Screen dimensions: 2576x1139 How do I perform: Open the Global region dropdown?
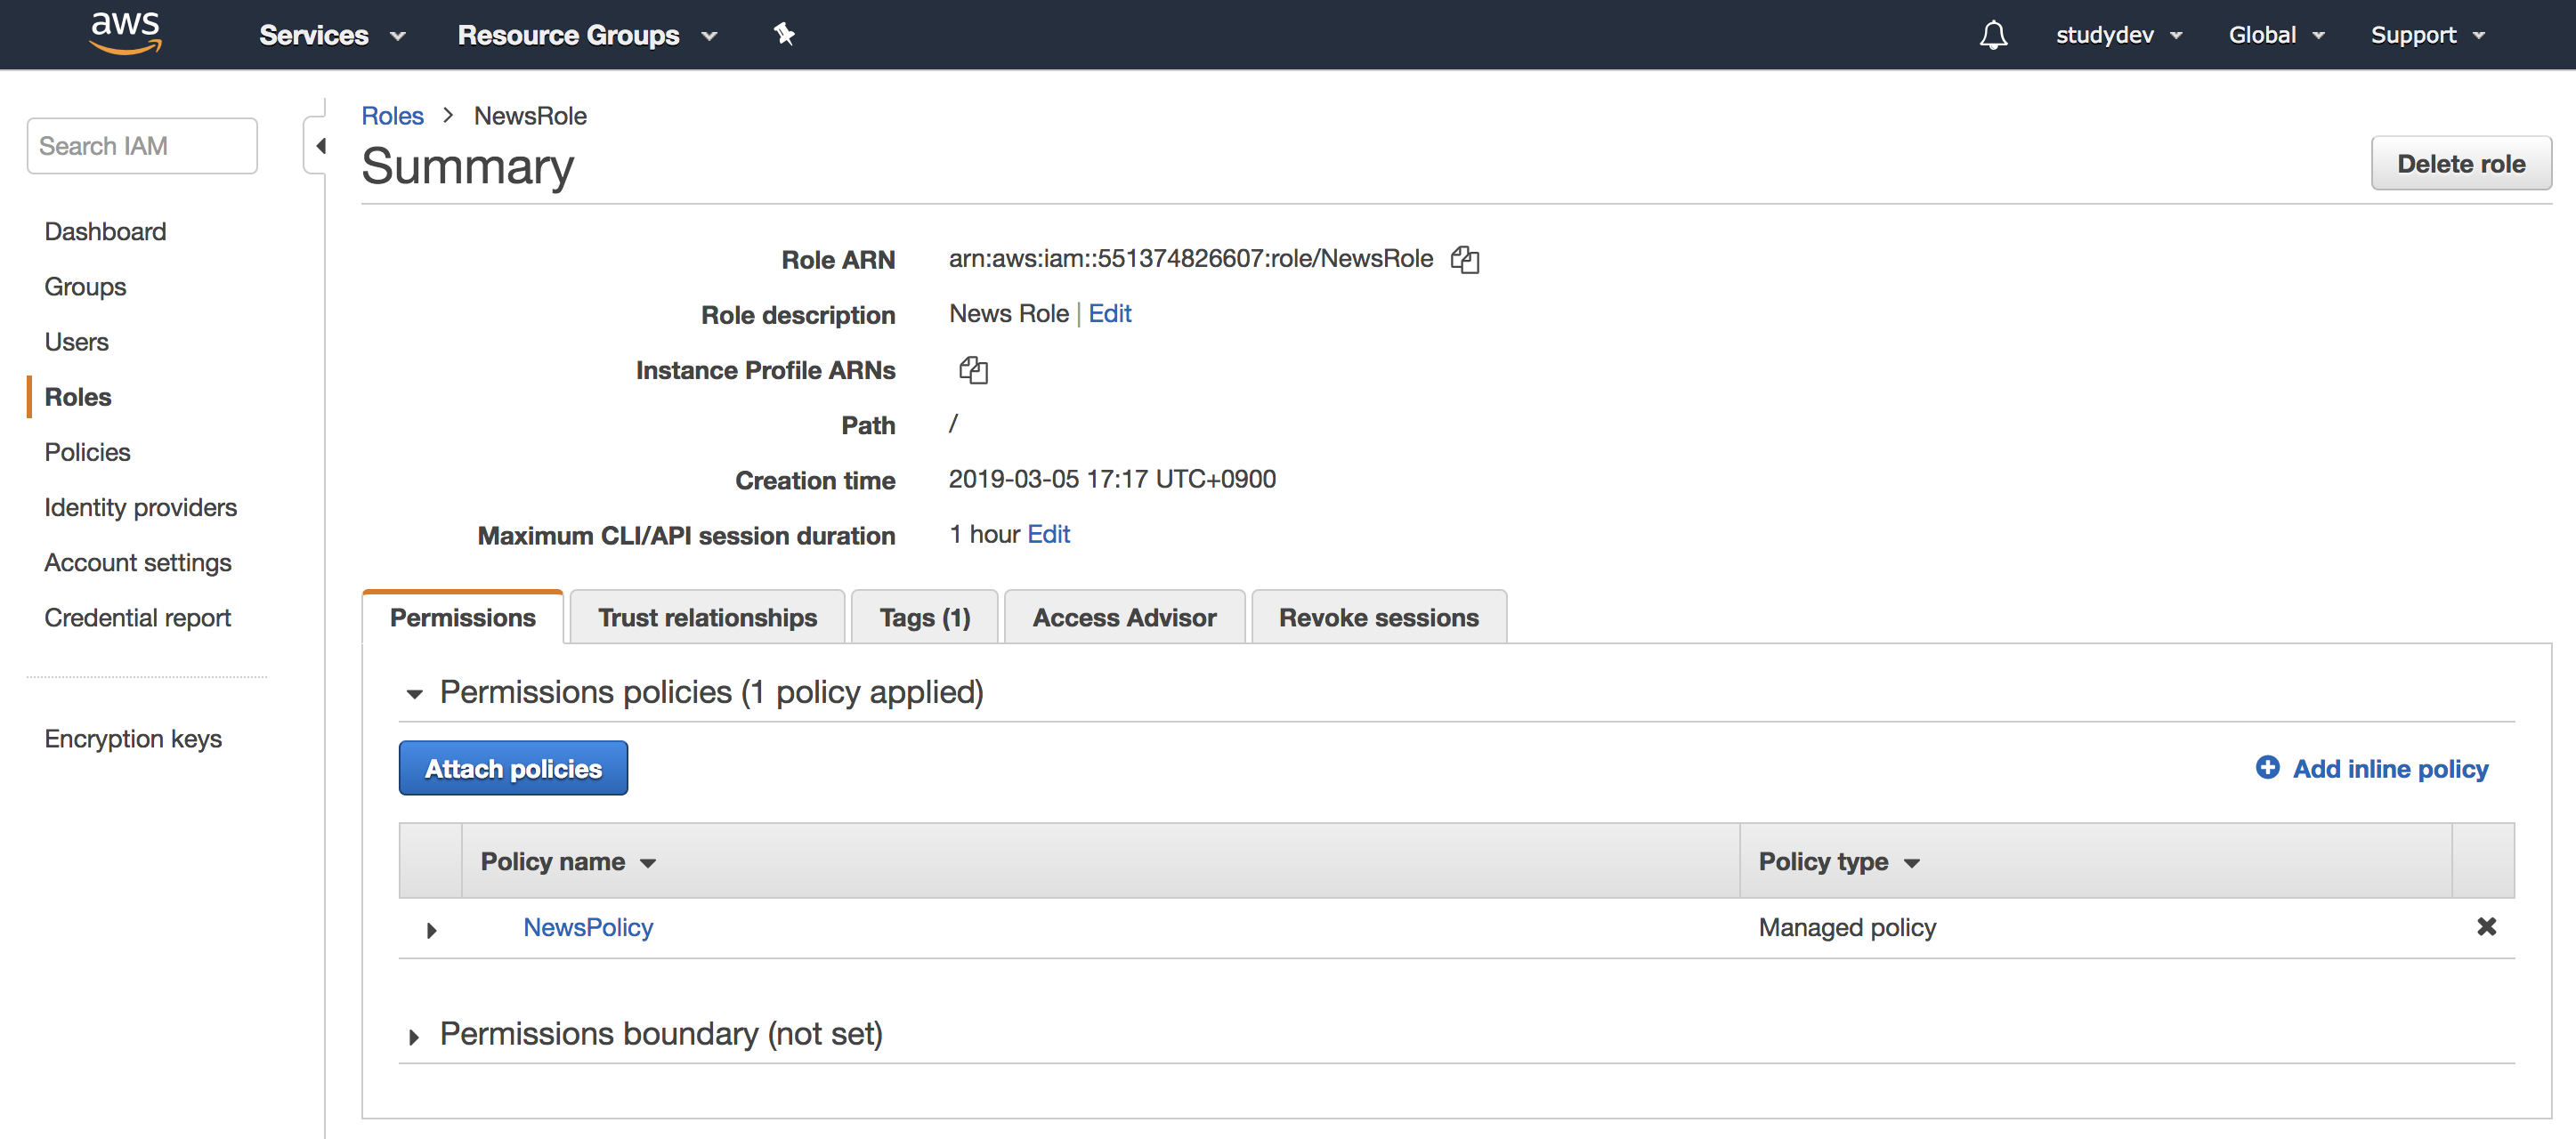[2276, 35]
